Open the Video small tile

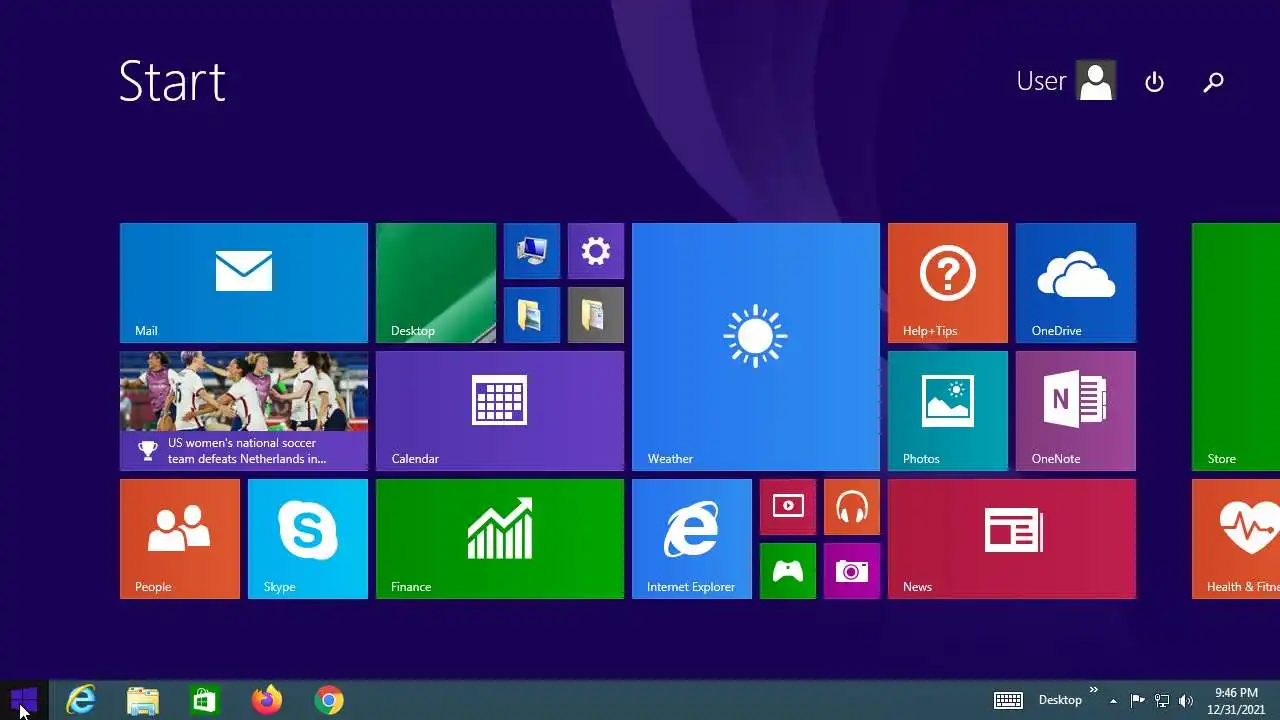(788, 507)
